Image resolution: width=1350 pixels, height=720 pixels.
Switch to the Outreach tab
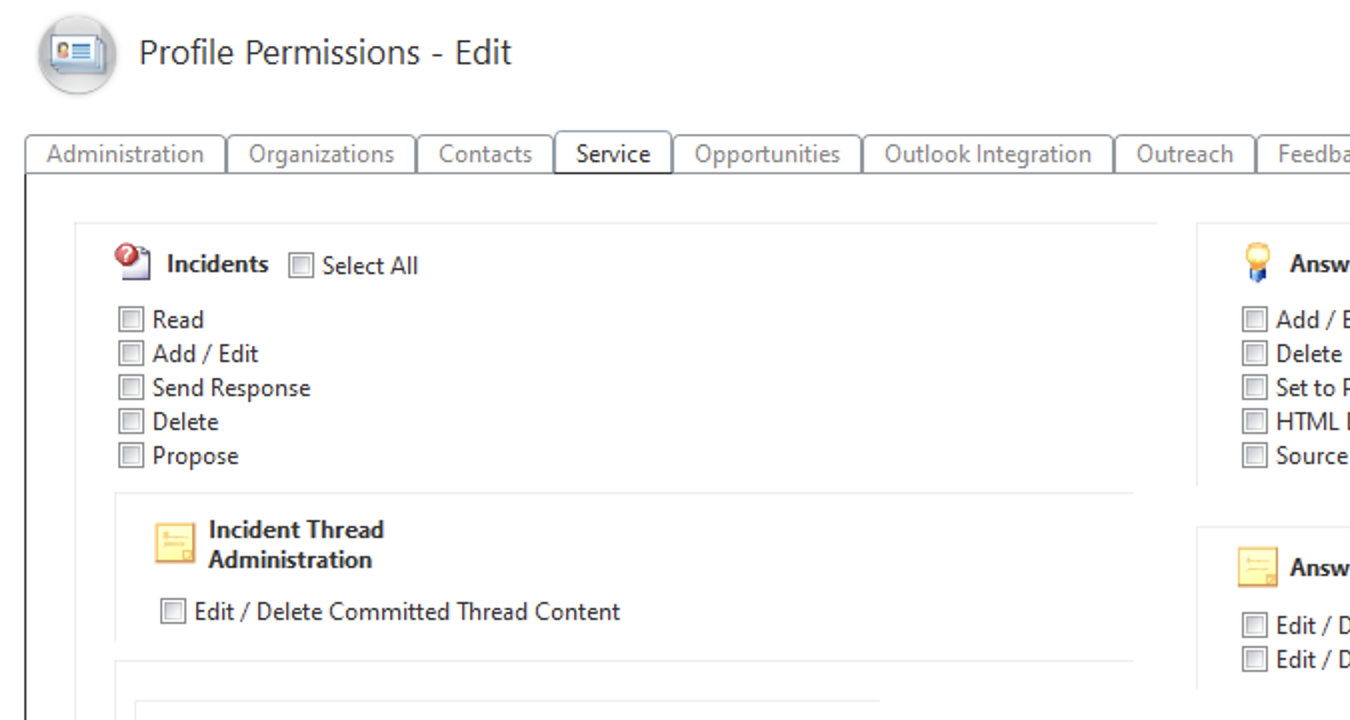(1184, 154)
